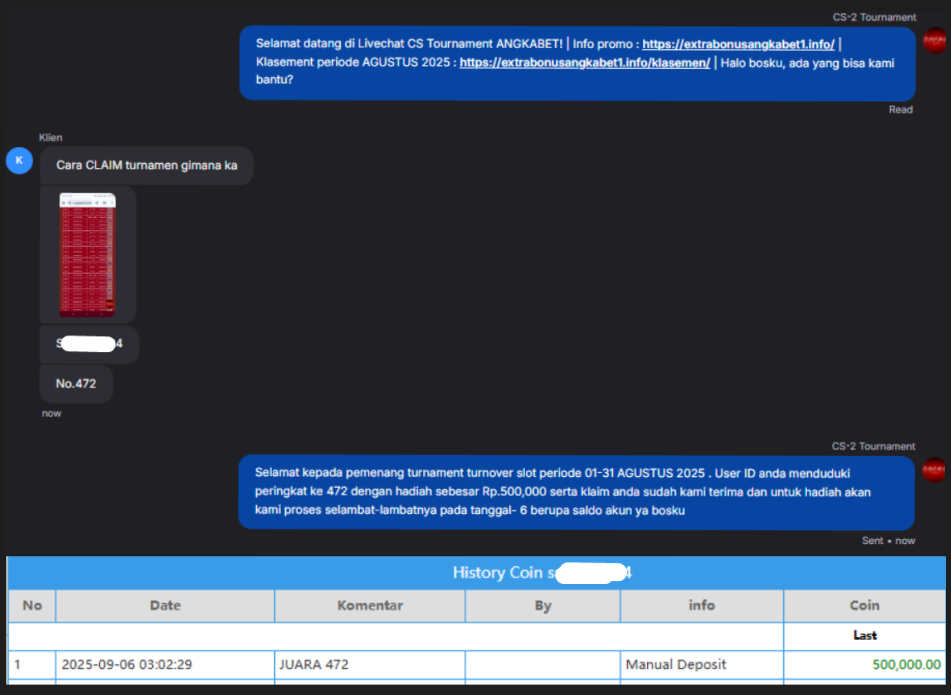
Task: Click the 'Komentar' column header
Action: [370, 605]
